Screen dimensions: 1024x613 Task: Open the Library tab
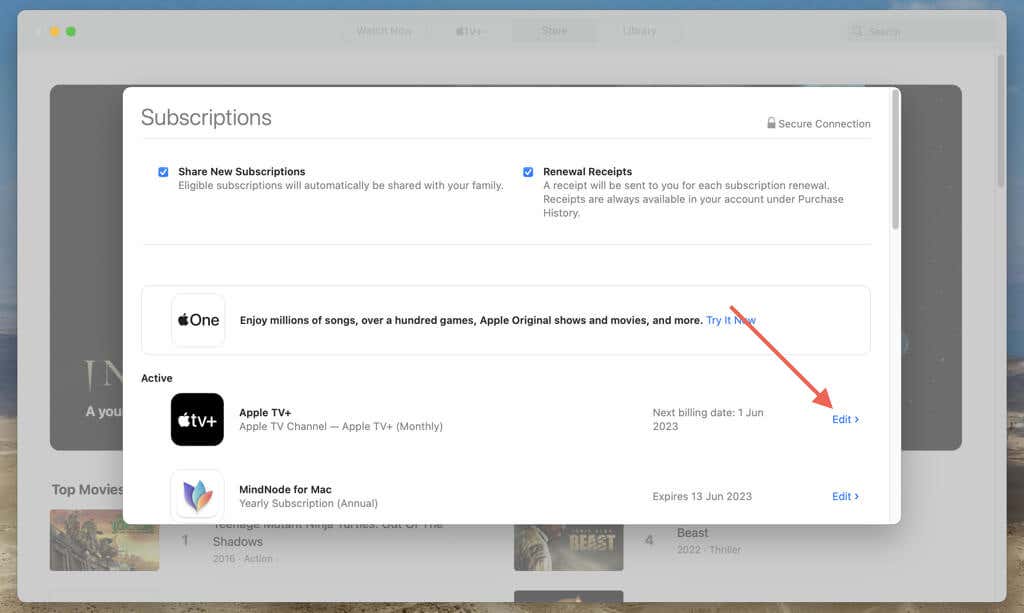click(641, 31)
